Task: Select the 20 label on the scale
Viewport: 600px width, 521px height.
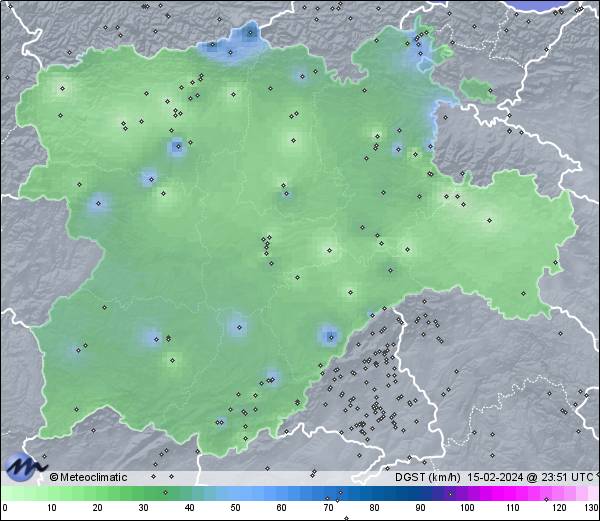Action: point(98,508)
